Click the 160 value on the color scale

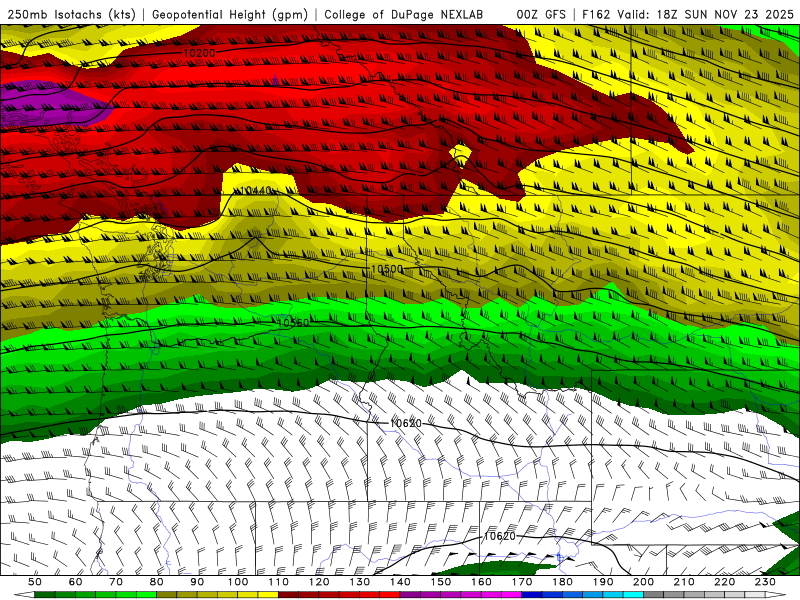[x=481, y=582]
